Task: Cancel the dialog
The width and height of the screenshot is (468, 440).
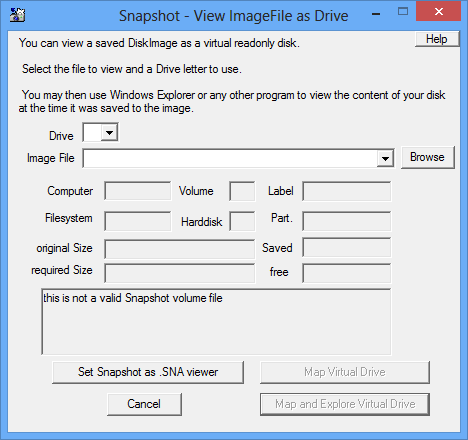Action: tap(144, 404)
